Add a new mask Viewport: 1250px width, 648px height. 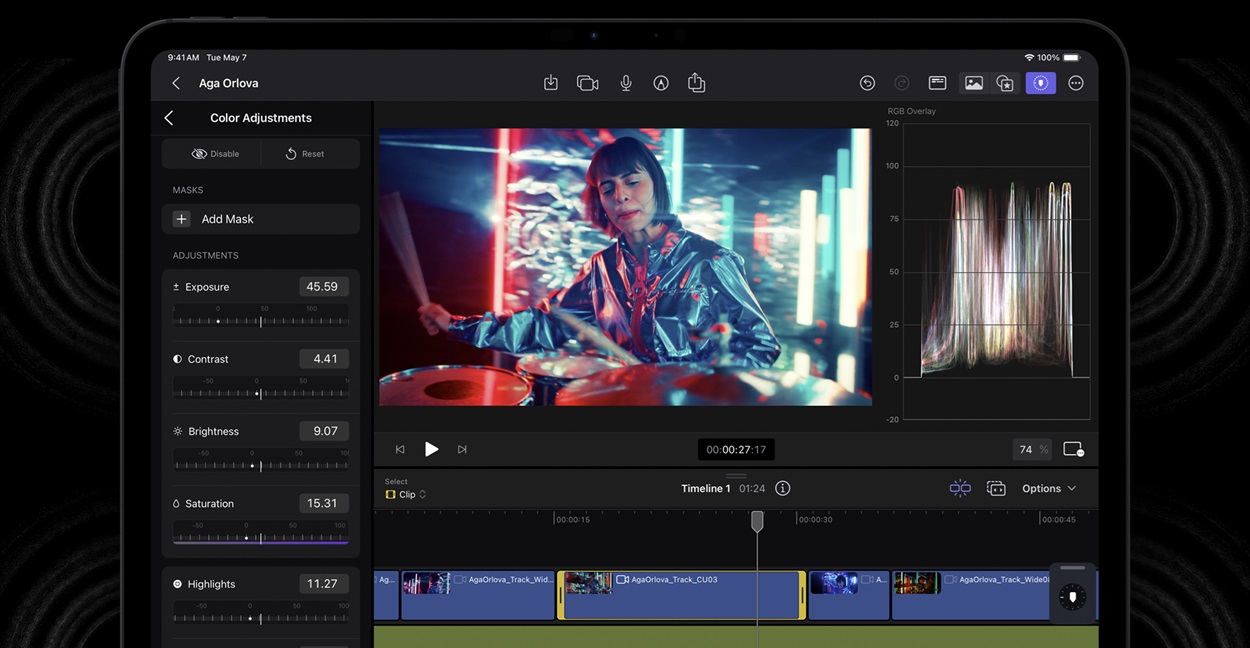click(x=261, y=219)
